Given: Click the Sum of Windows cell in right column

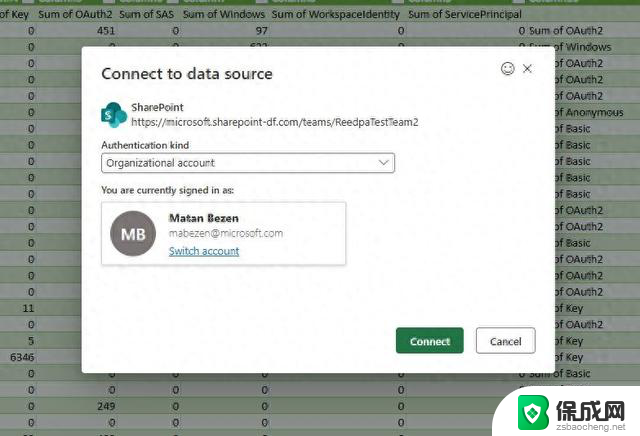Looking at the screenshot, I should [x=583, y=47].
